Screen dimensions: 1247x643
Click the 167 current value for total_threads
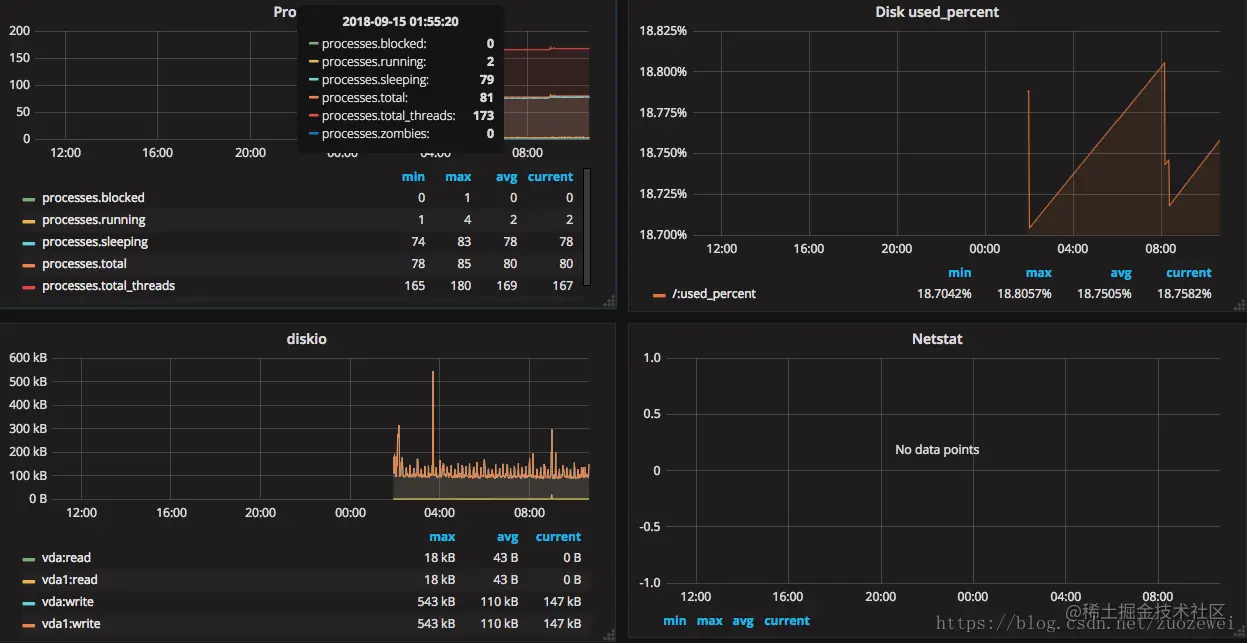(x=563, y=286)
